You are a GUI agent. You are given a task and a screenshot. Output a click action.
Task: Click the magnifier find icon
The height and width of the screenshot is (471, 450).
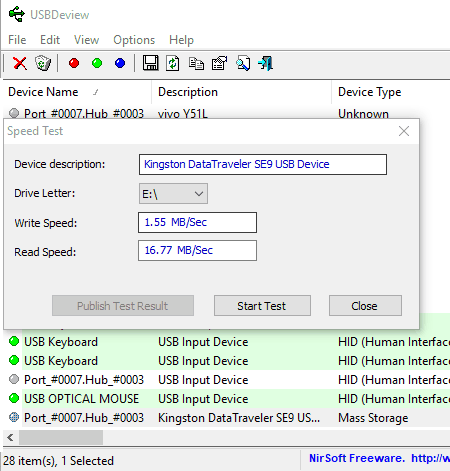(x=243, y=63)
